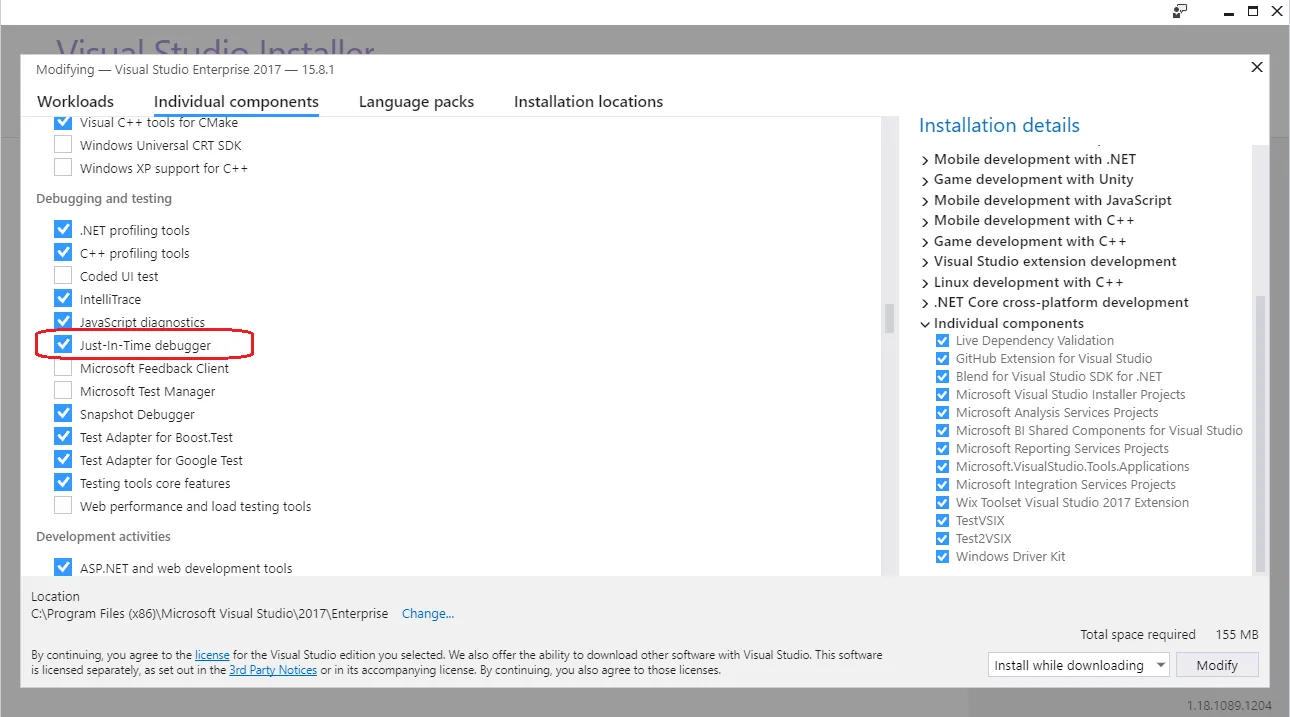The height and width of the screenshot is (717, 1290).
Task: Click the Modify button
Action: click(1217, 665)
